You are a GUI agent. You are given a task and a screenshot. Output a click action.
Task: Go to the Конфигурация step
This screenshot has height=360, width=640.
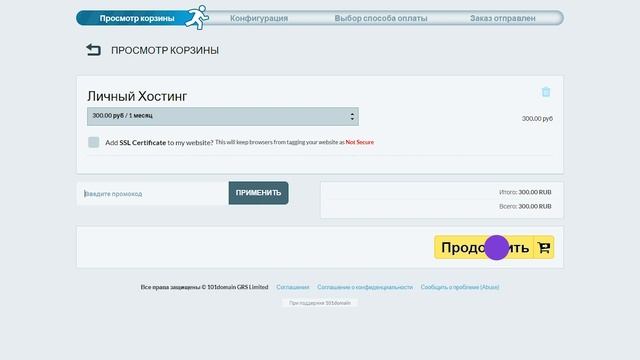click(259, 18)
